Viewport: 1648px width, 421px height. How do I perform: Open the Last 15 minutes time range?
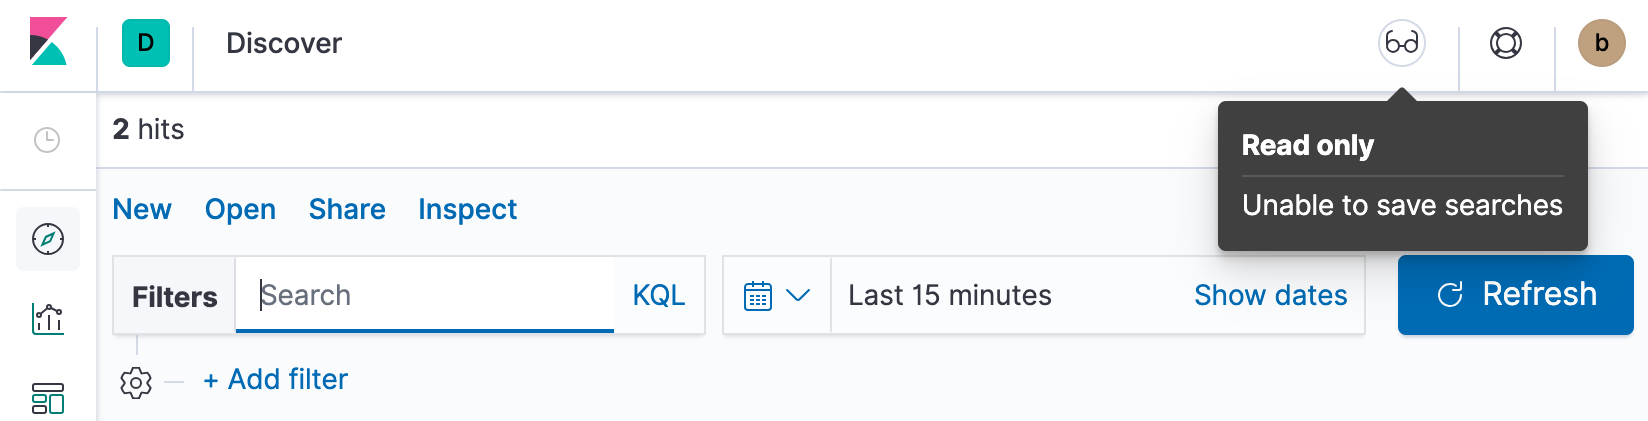point(950,296)
